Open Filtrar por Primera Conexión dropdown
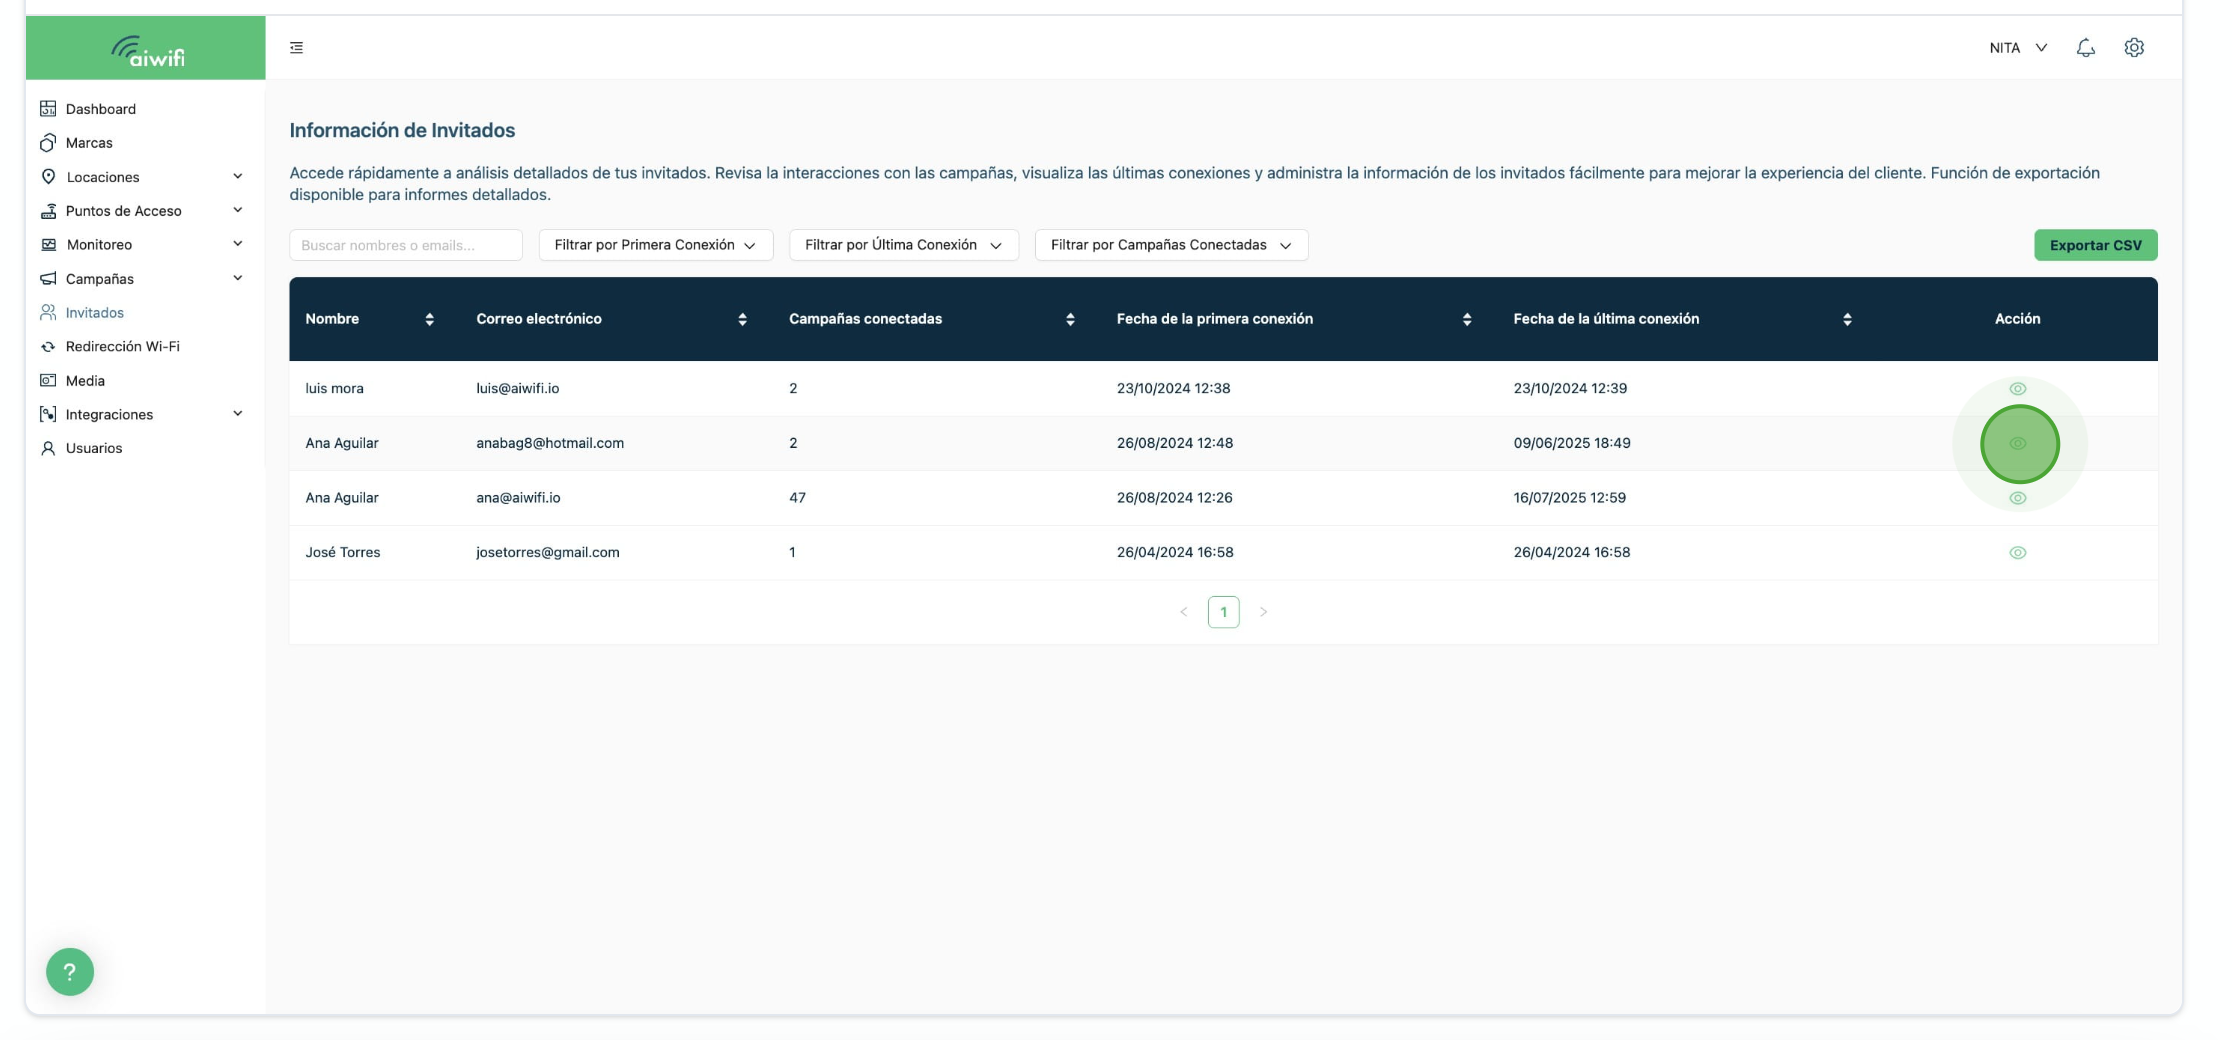This screenshot has width=2232, height=1040. coord(656,245)
